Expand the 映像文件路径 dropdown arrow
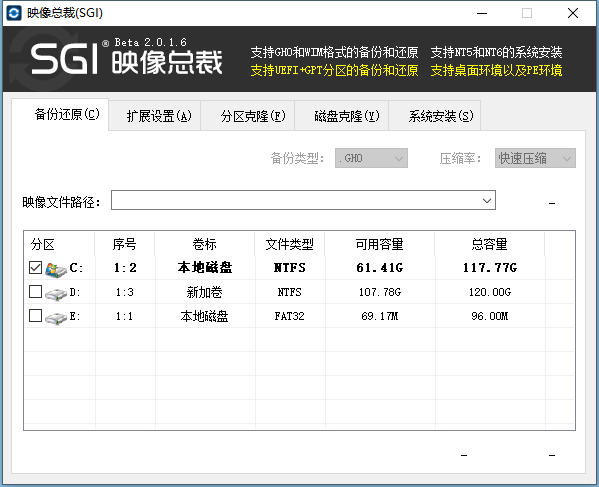This screenshot has height=487, width=599. (x=487, y=201)
